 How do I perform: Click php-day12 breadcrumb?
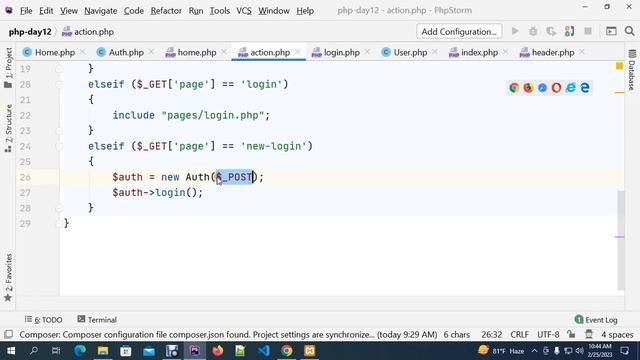(30, 31)
